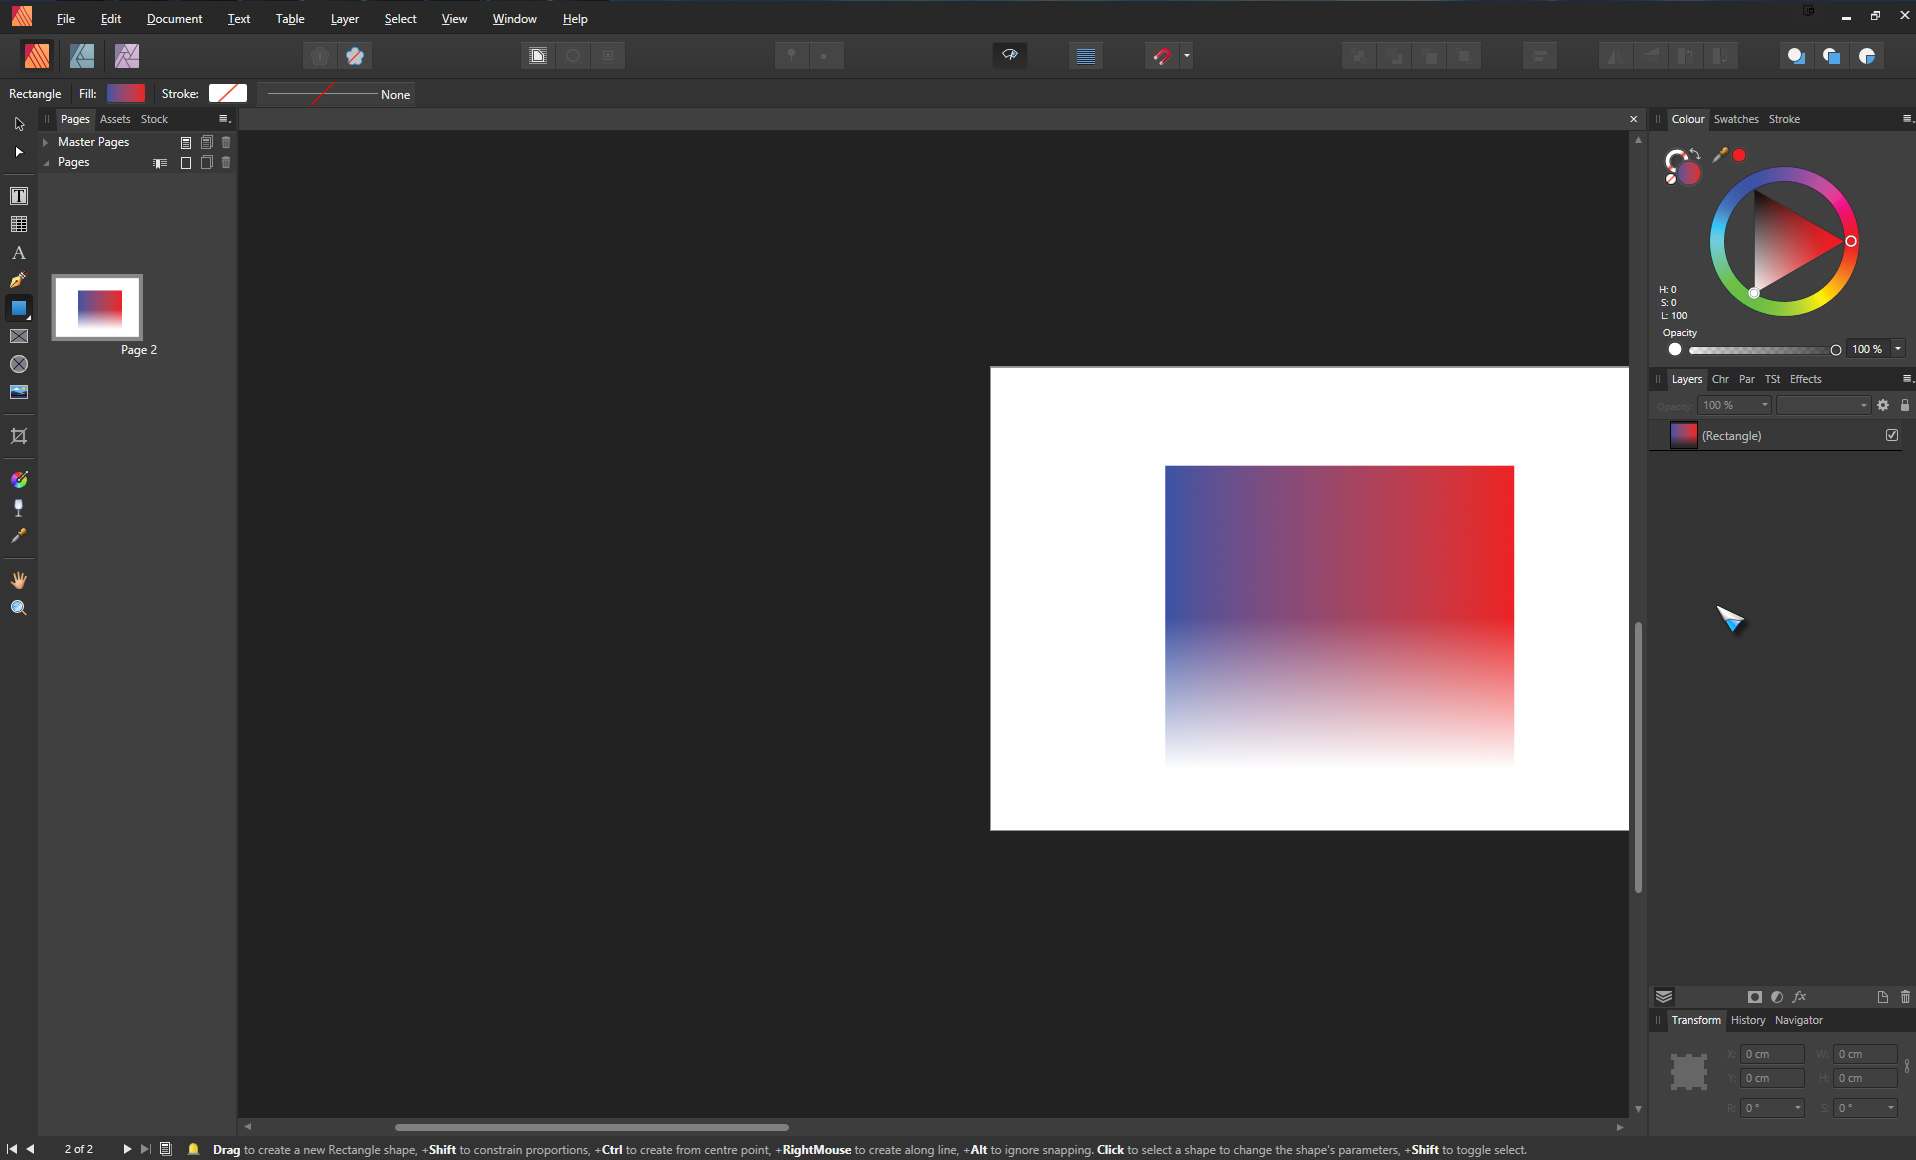The height and width of the screenshot is (1160, 1916).
Task: Open the opacity 100 % dropdown in Colour
Action: click(1898, 349)
